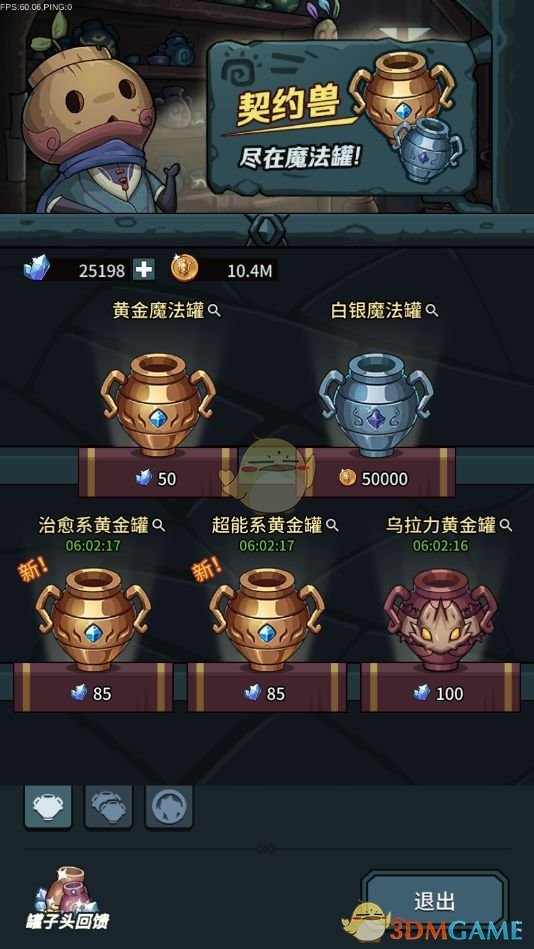Click the plus icon beside crystal count
Screen dimensions: 534x949
[143, 269]
